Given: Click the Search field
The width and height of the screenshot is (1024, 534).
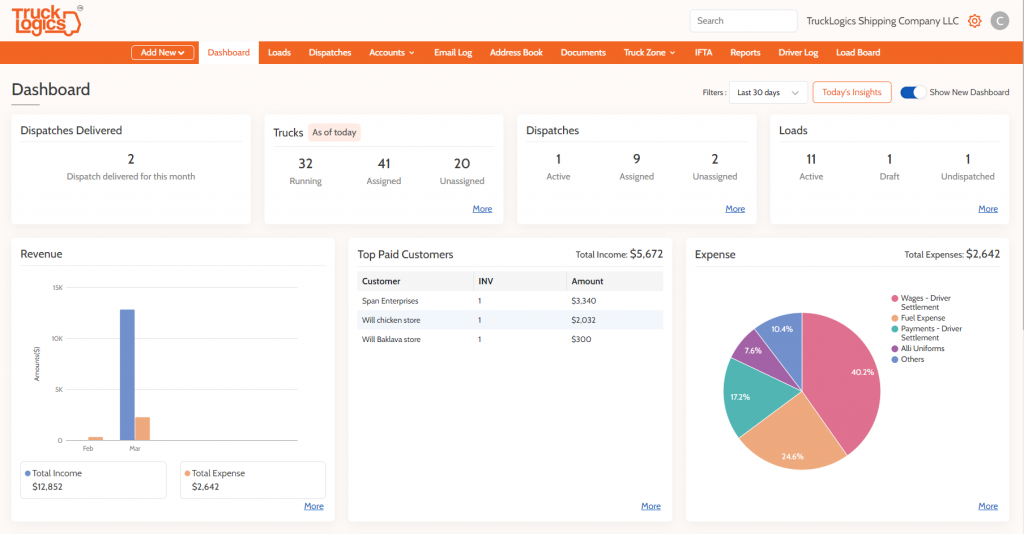Looking at the screenshot, I should (743, 21).
